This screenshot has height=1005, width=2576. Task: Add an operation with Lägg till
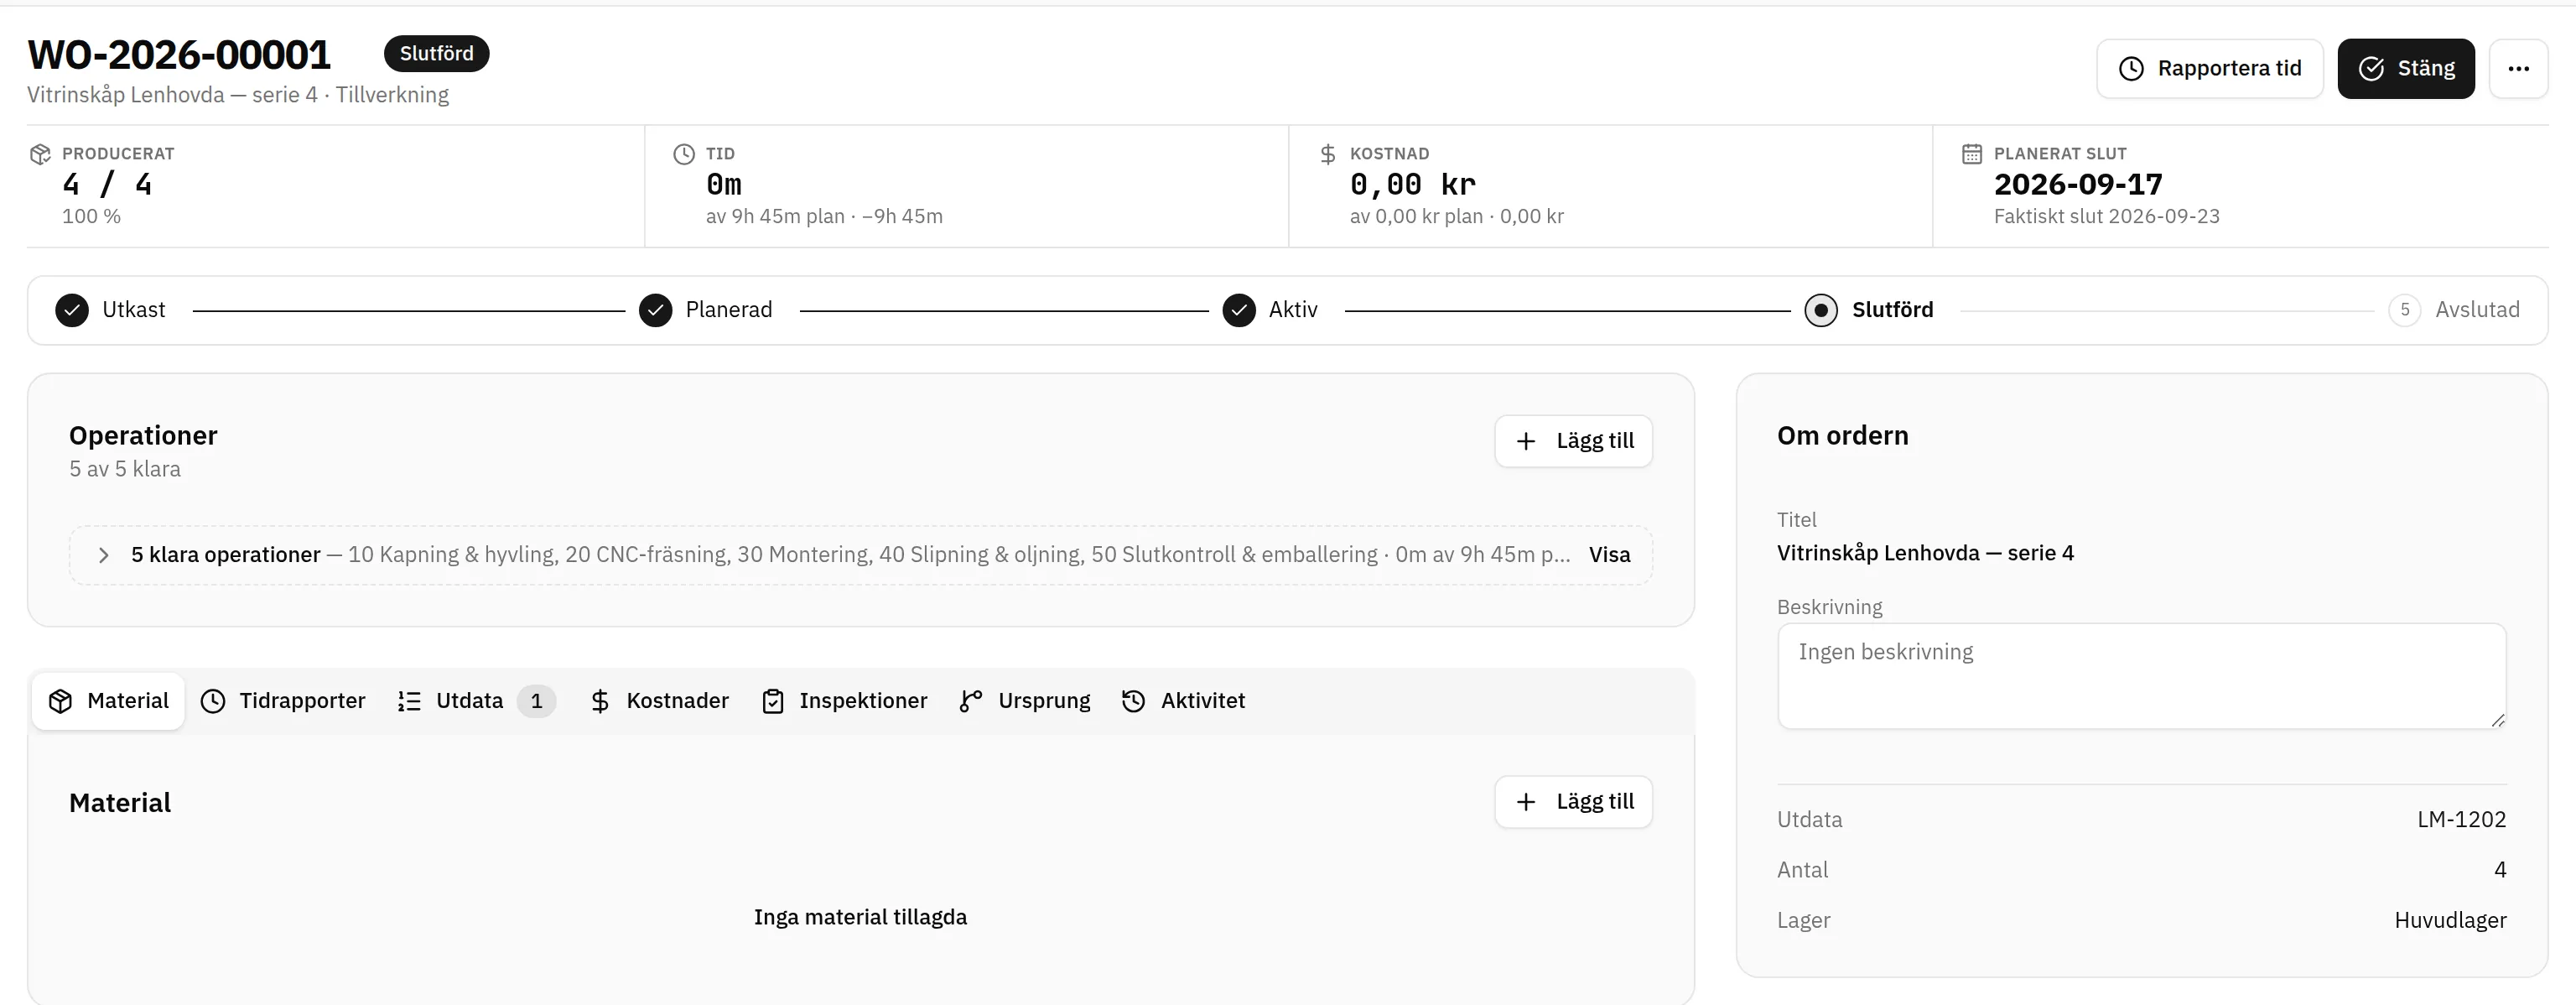pos(1574,441)
